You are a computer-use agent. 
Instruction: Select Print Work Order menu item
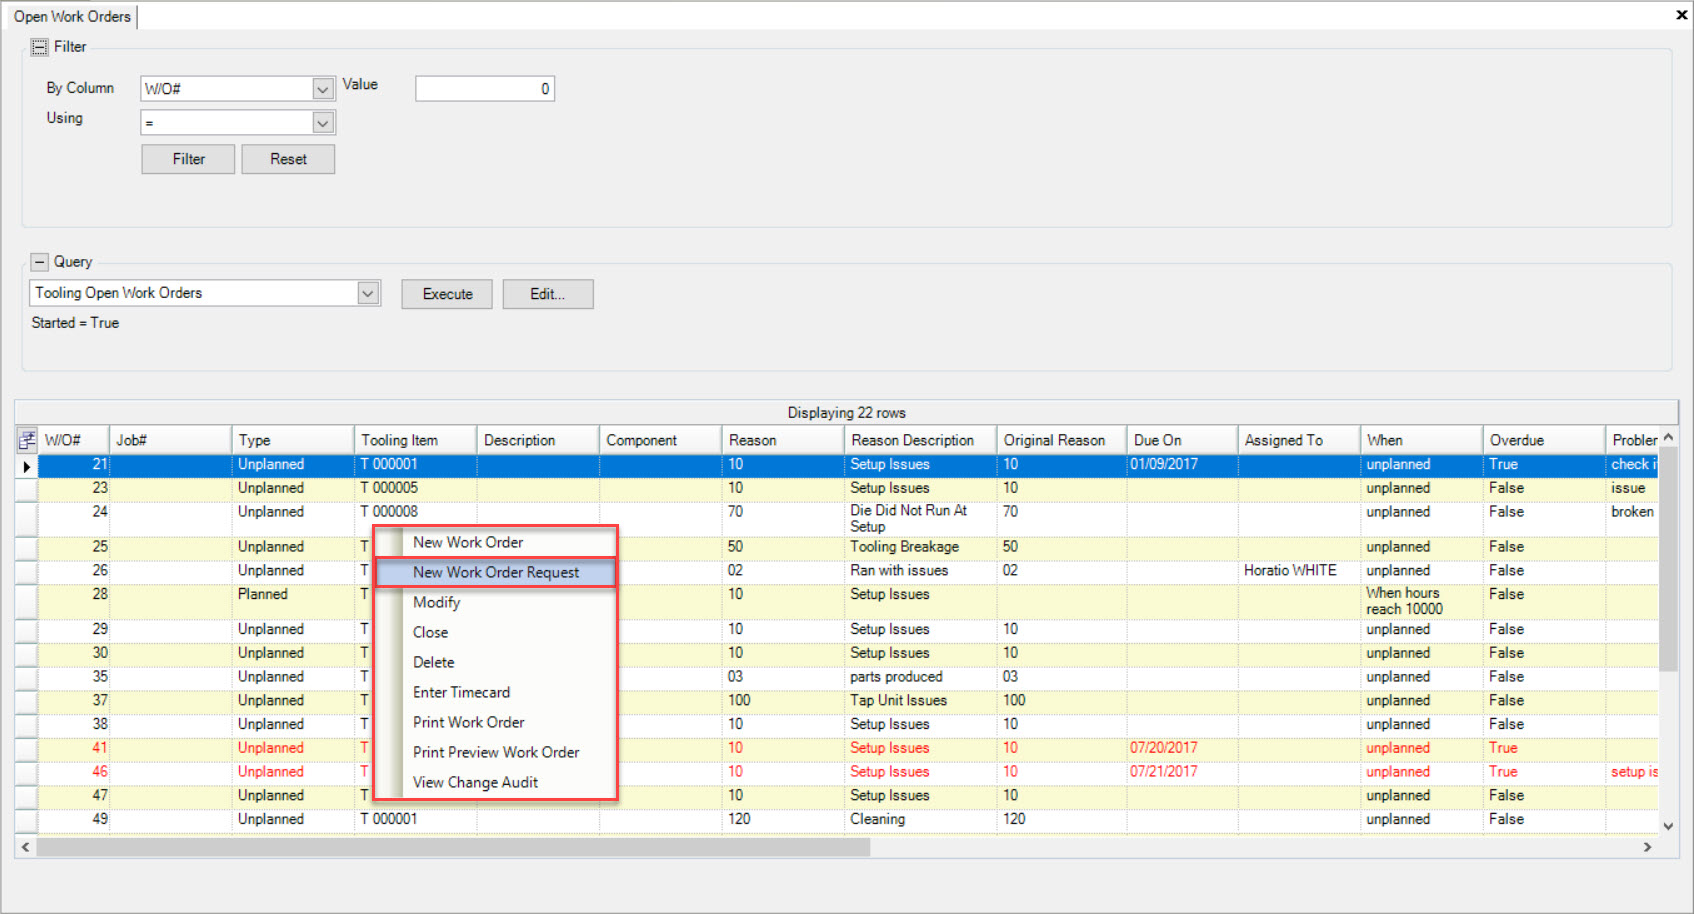click(496, 722)
